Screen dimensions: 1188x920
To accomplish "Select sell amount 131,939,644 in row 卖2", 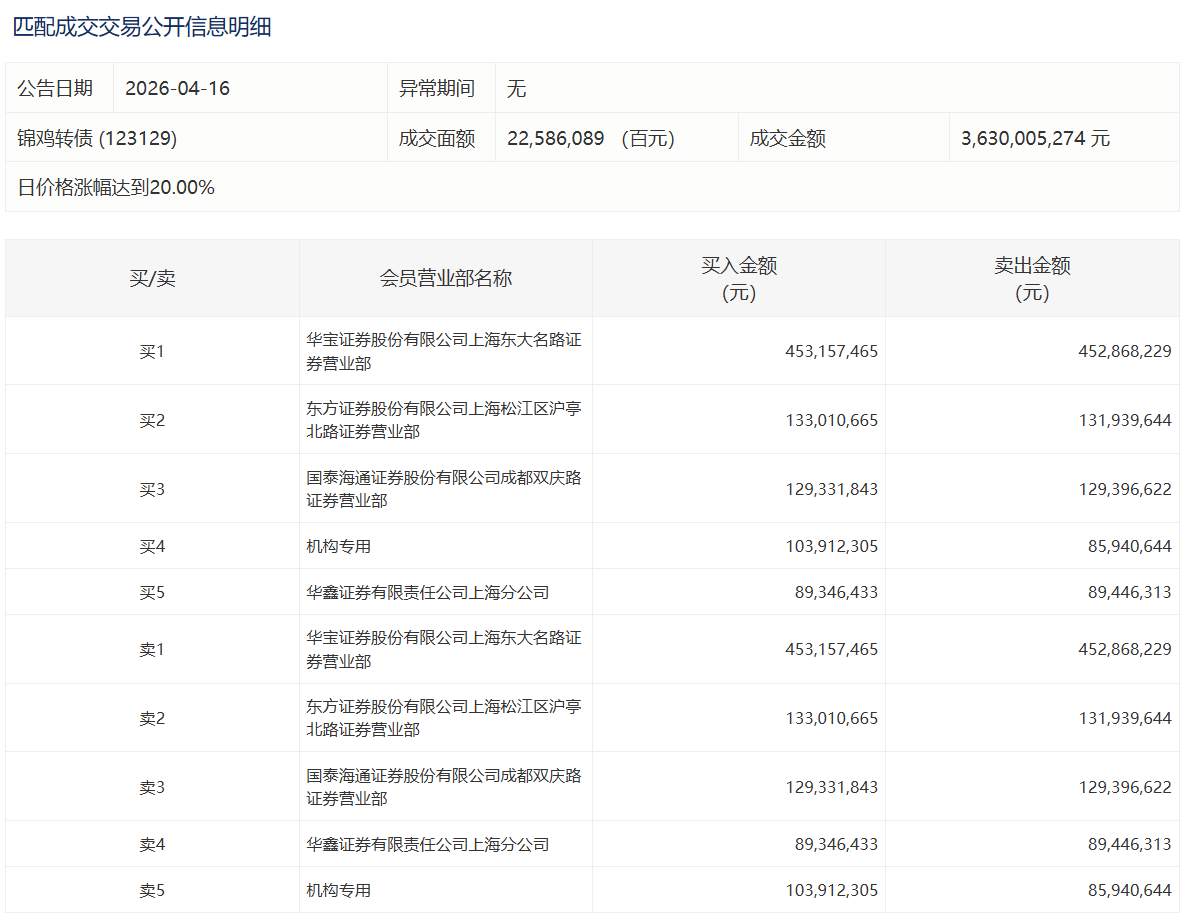I will 1125,718.
